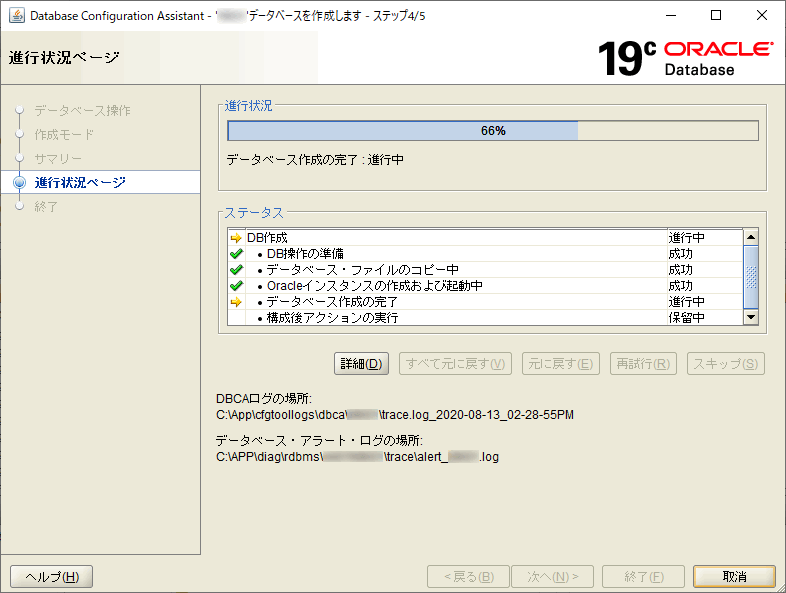Click the 再試行(R) retry button
This screenshot has height=593, width=786.
[643, 363]
